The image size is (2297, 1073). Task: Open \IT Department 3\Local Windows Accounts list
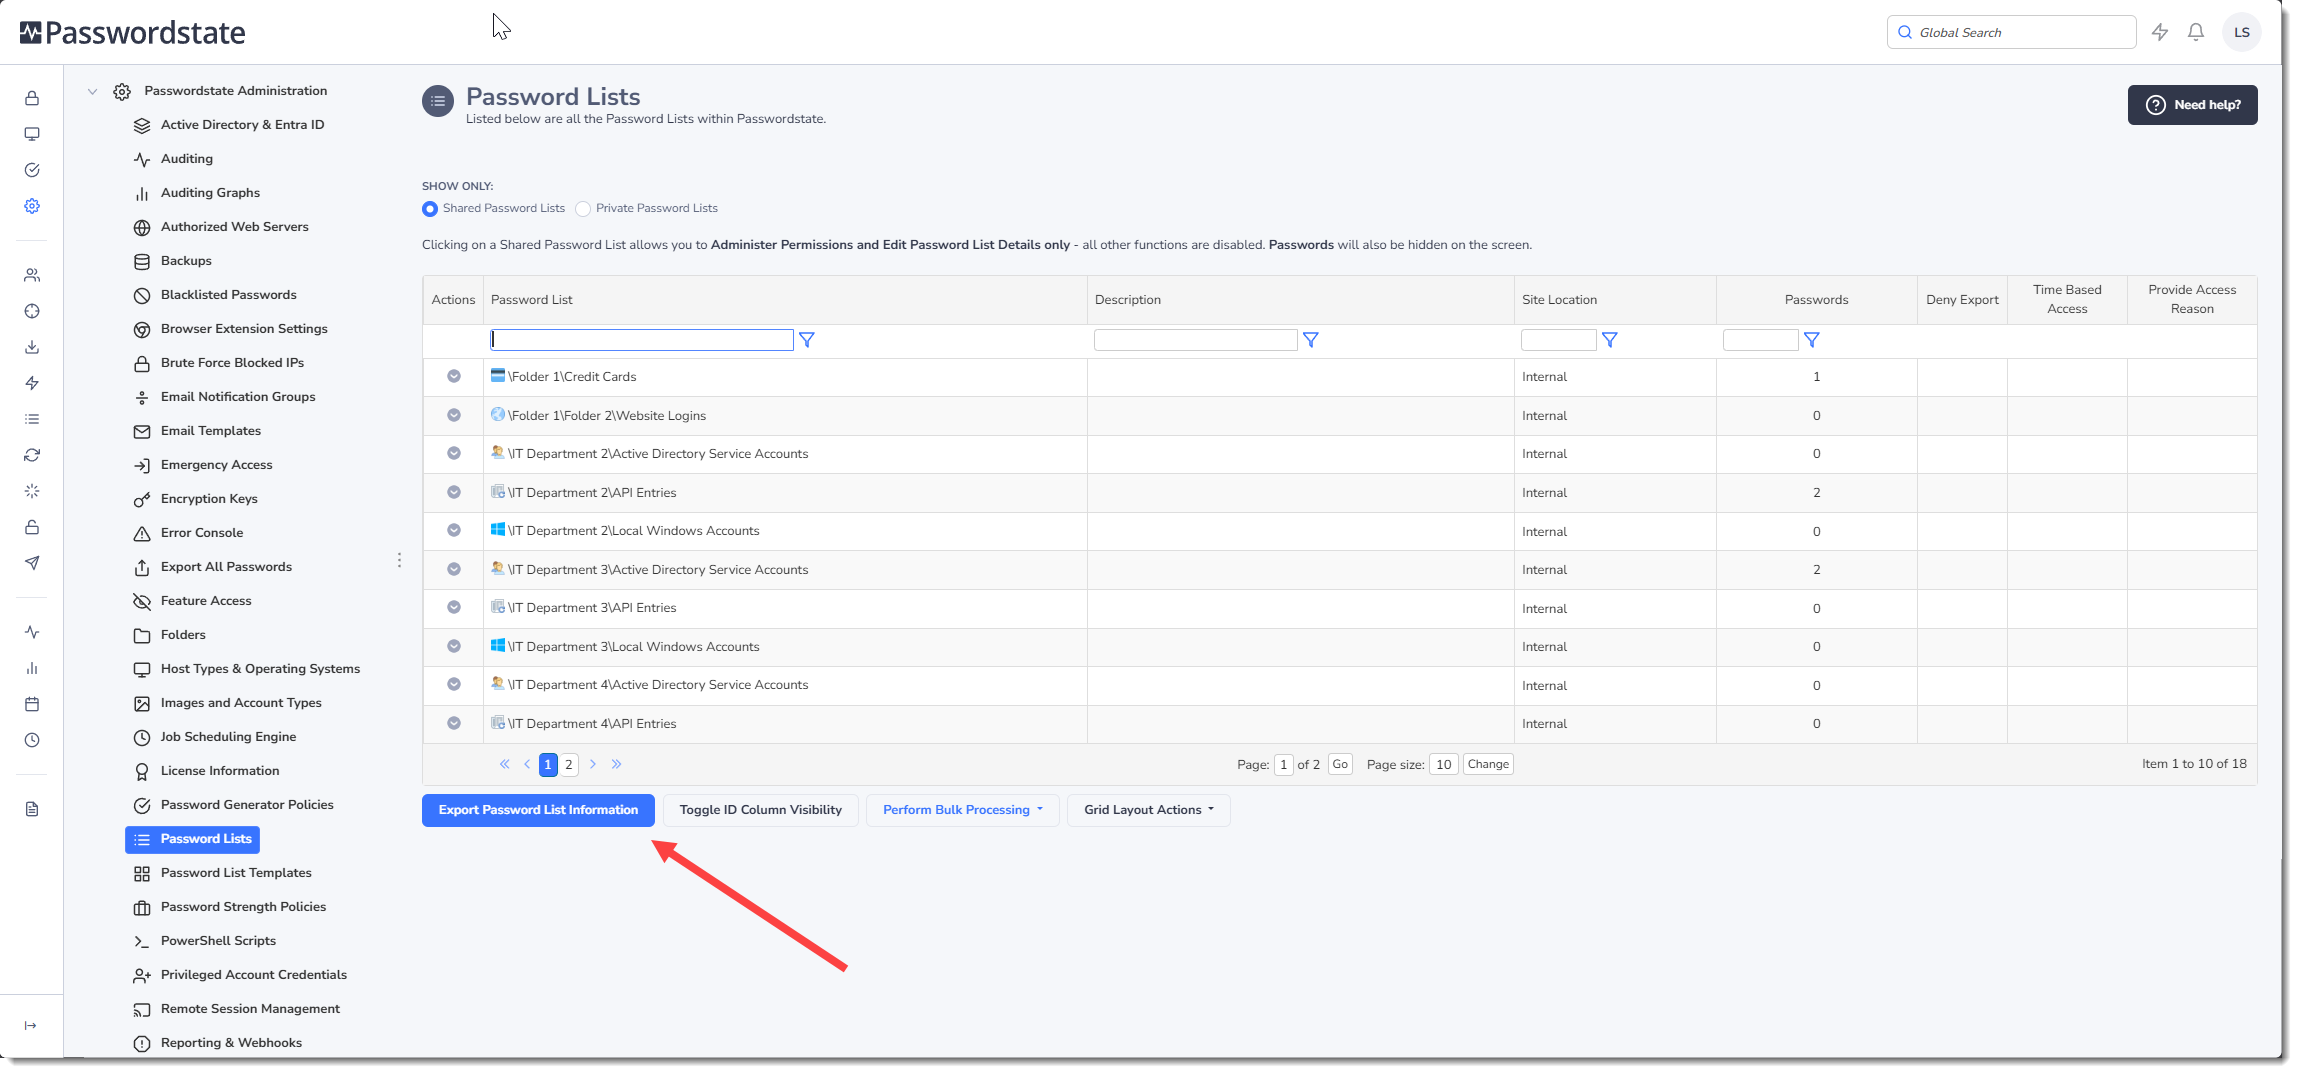634,647
